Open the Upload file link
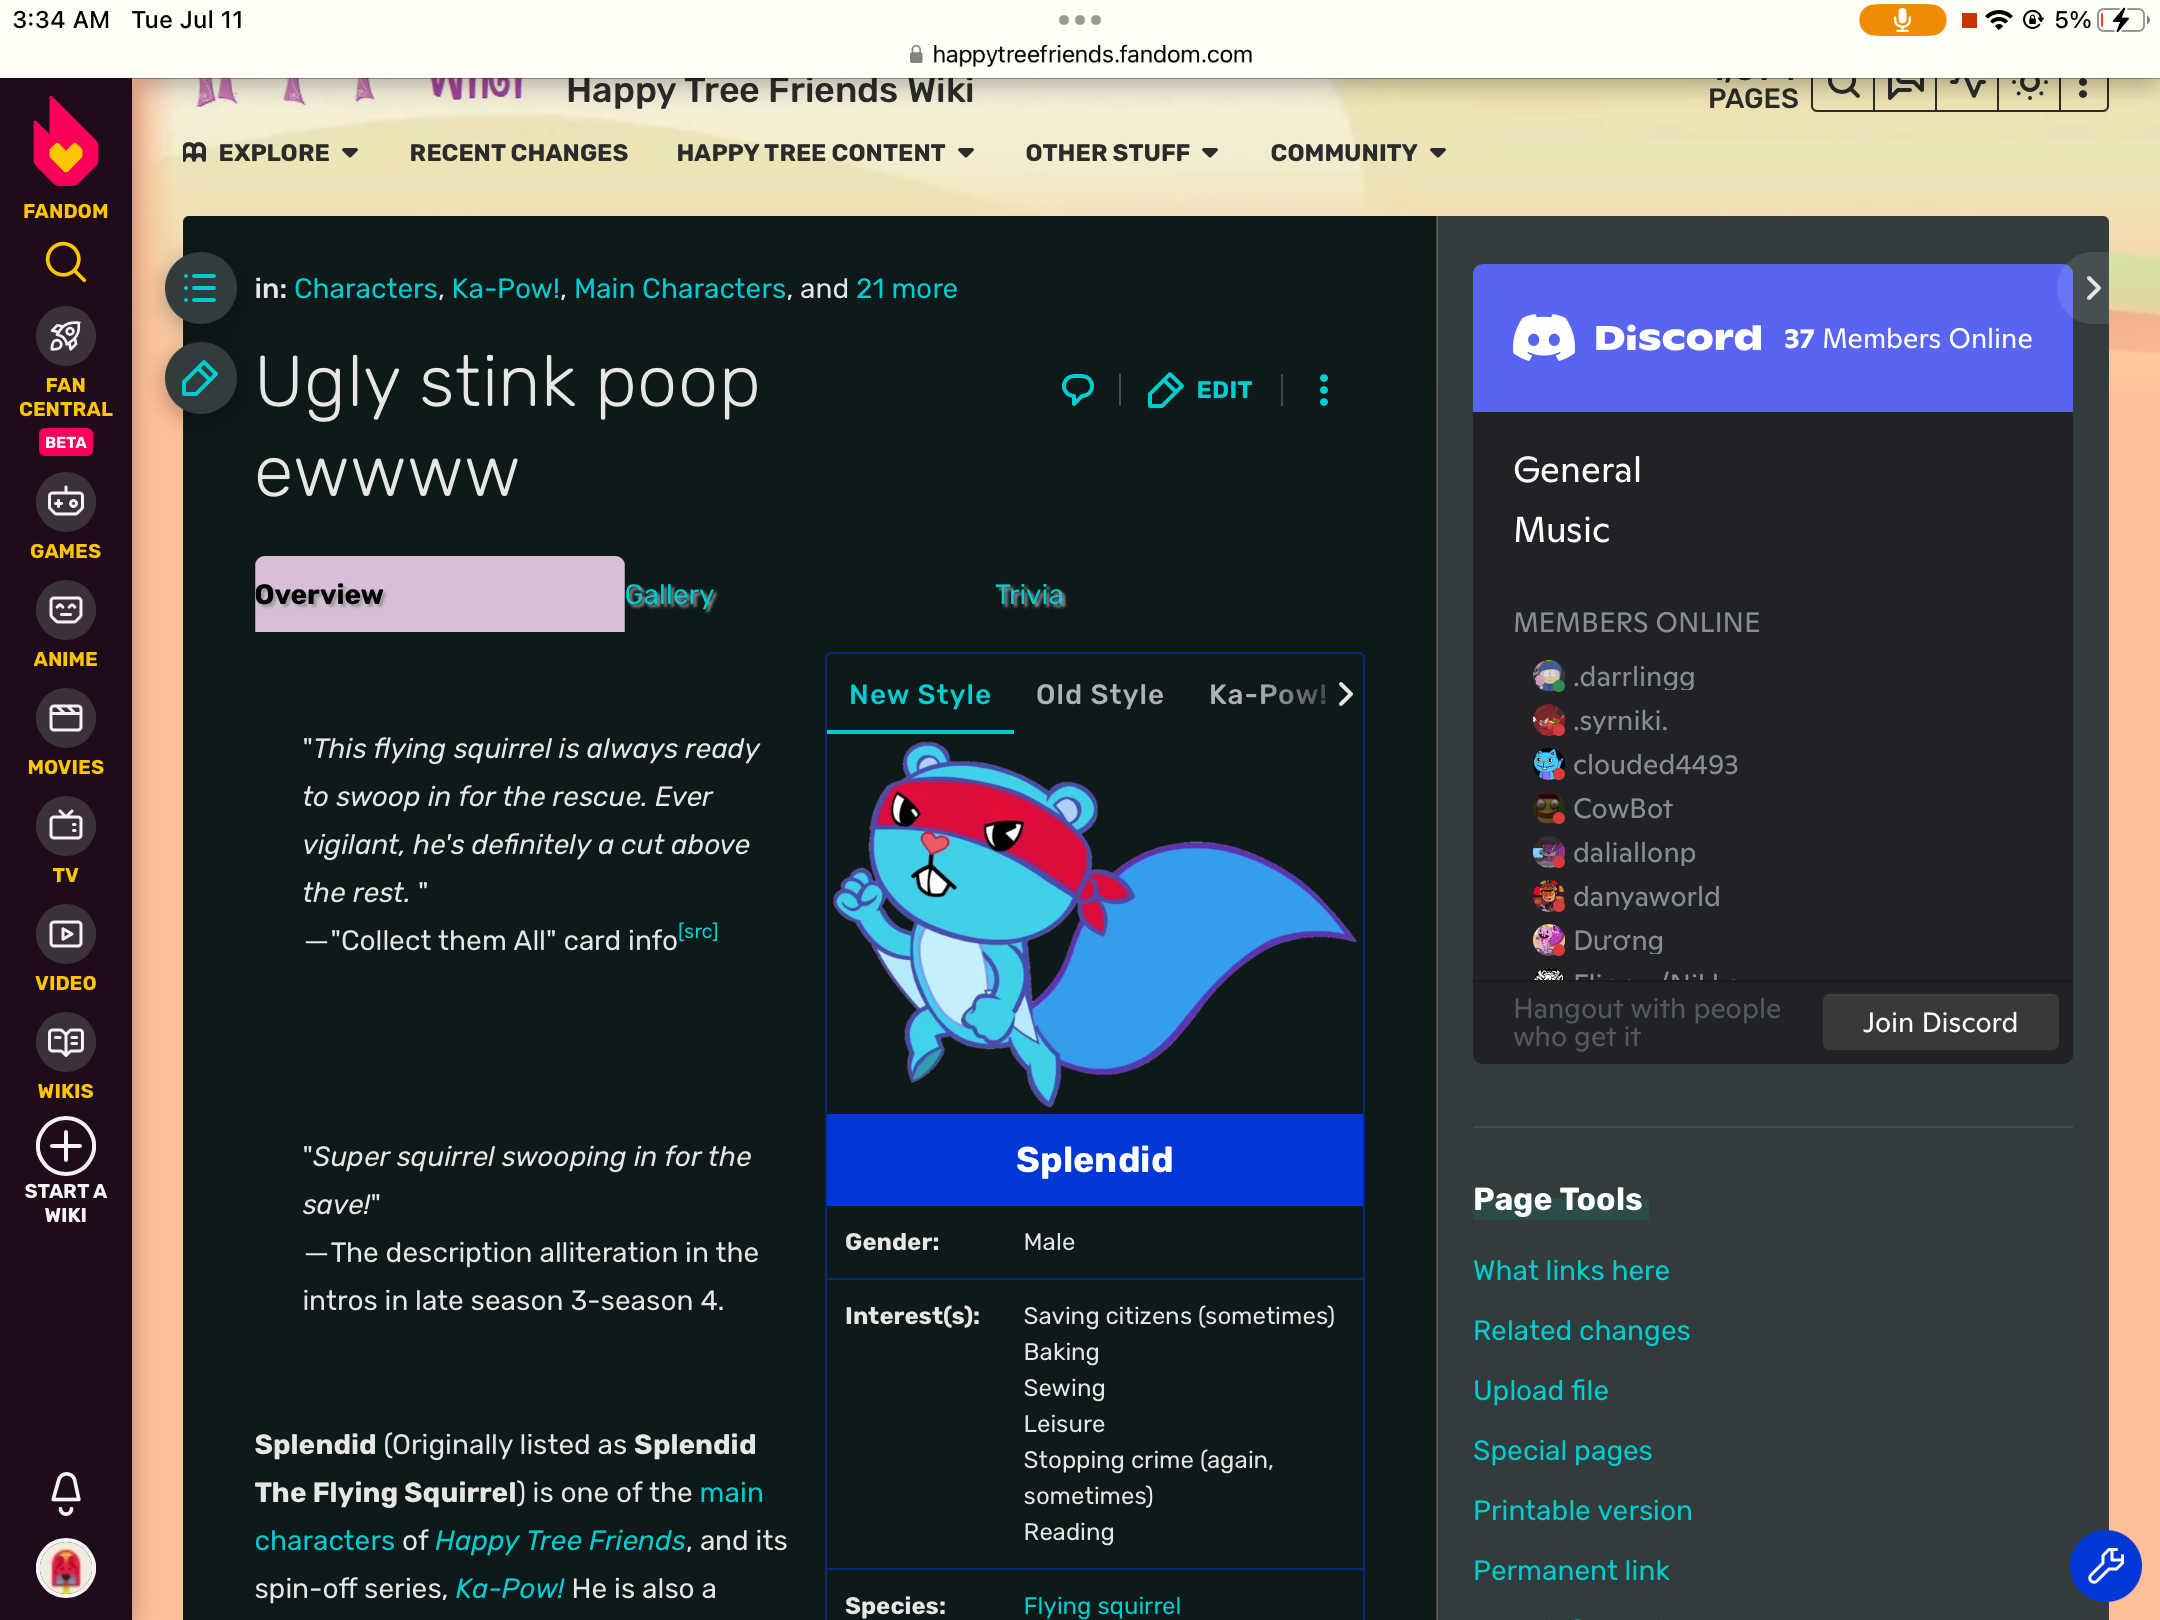 [x=1541, y=1390]
